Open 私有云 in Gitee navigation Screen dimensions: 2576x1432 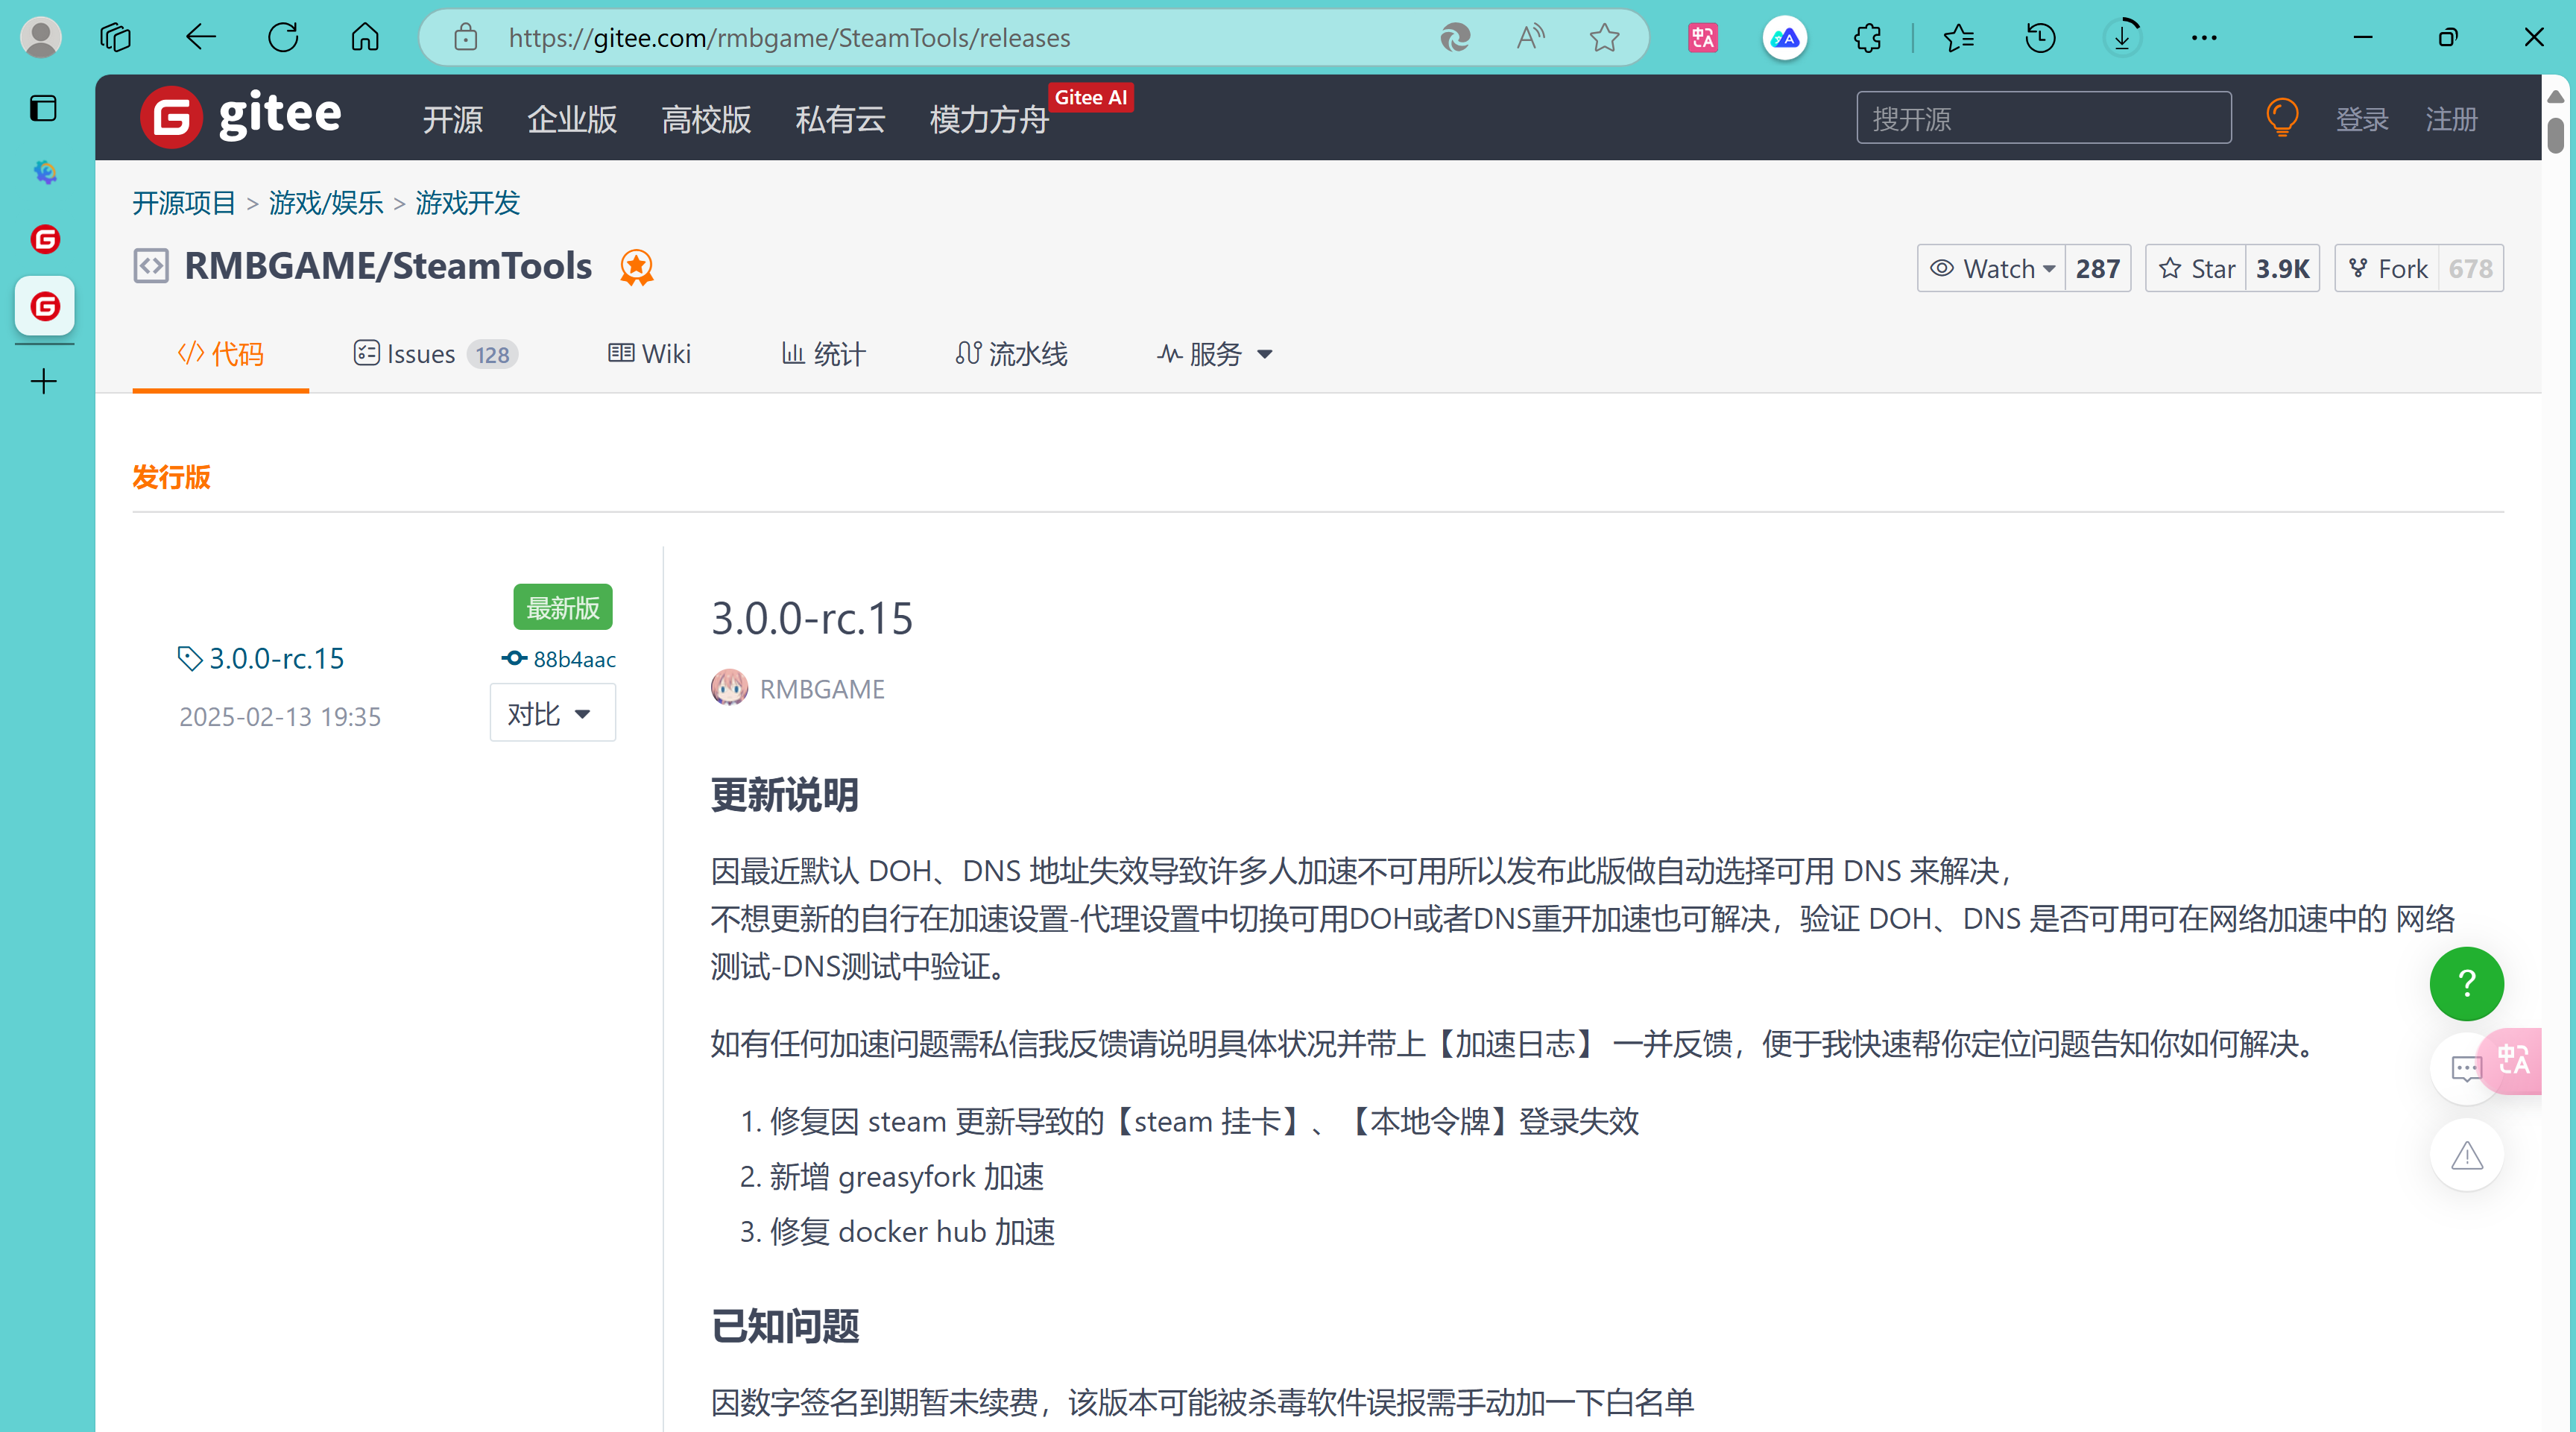[x=840, y=119]
